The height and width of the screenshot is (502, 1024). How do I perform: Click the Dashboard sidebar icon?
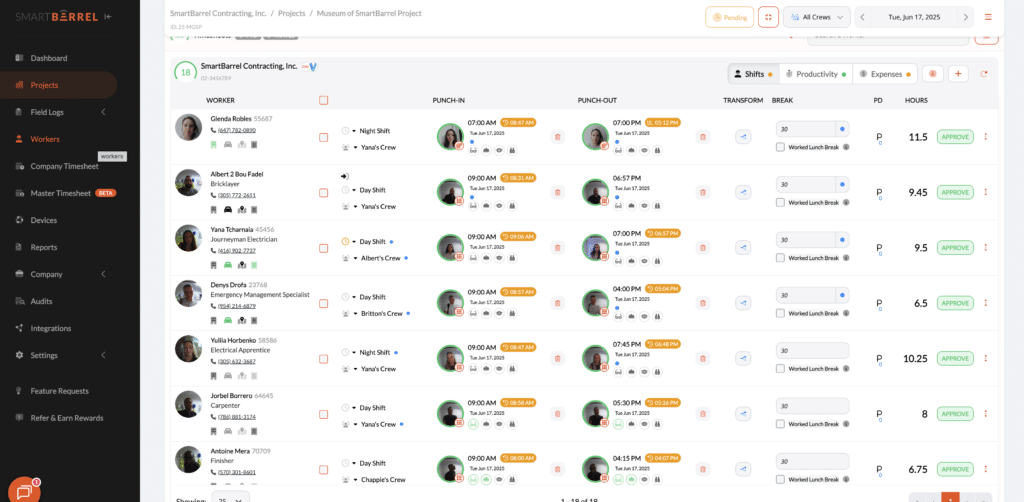tap(19, 58)
